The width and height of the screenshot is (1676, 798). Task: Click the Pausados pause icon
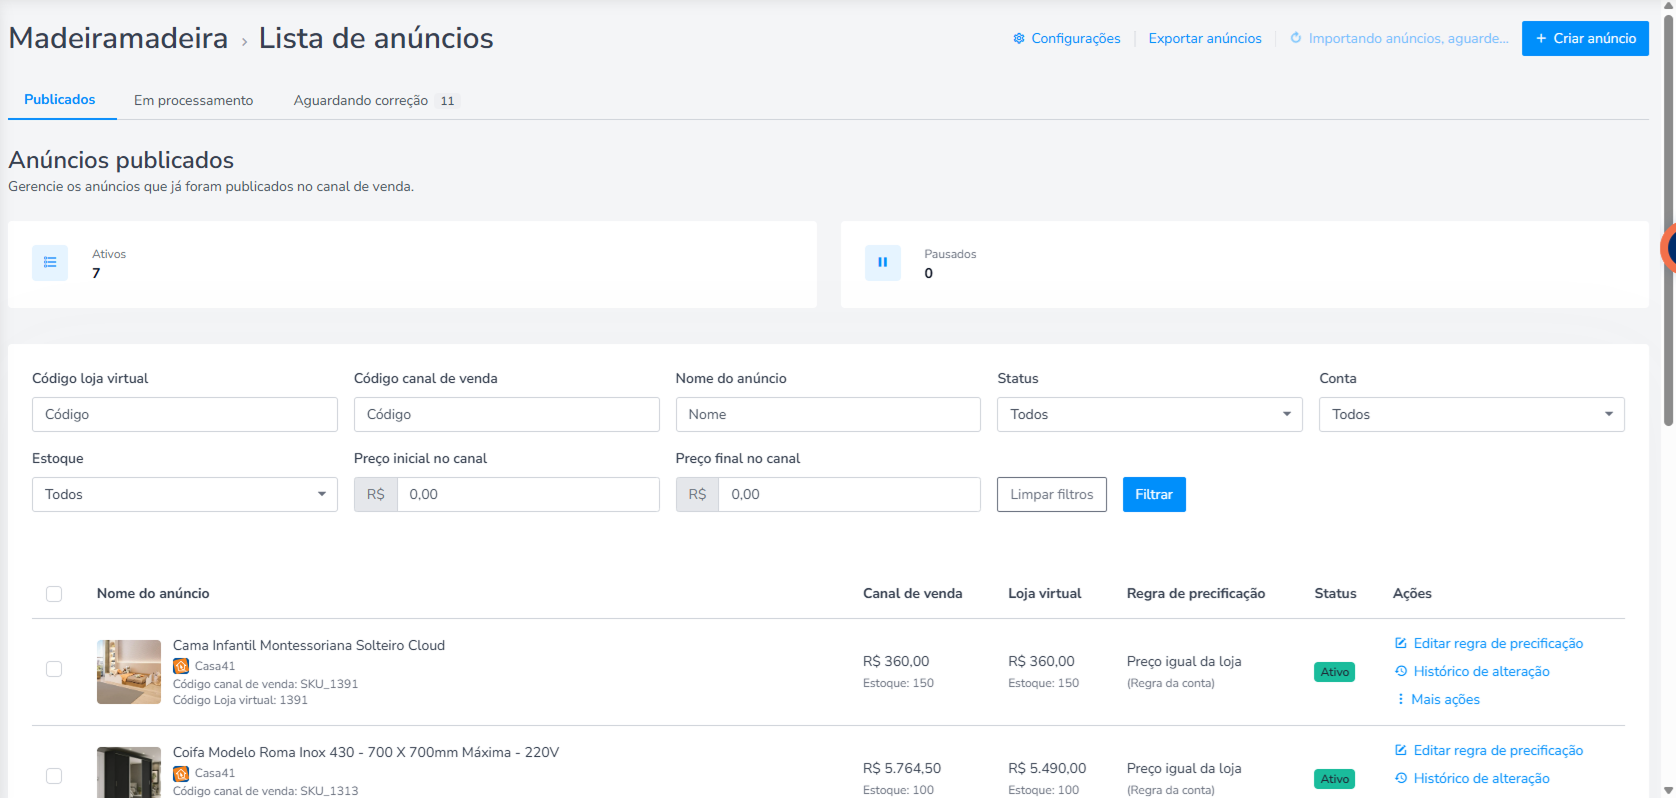tap(882, 263)
